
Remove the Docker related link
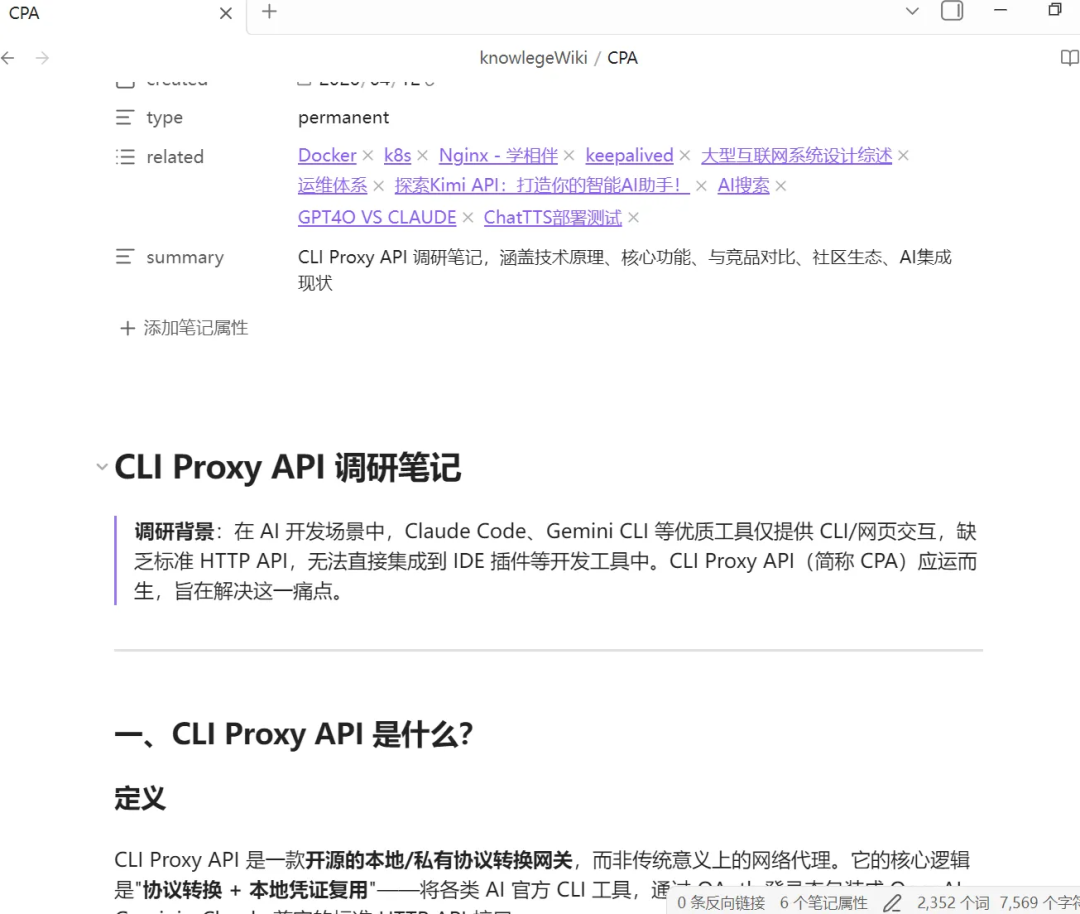click(368, 156)
